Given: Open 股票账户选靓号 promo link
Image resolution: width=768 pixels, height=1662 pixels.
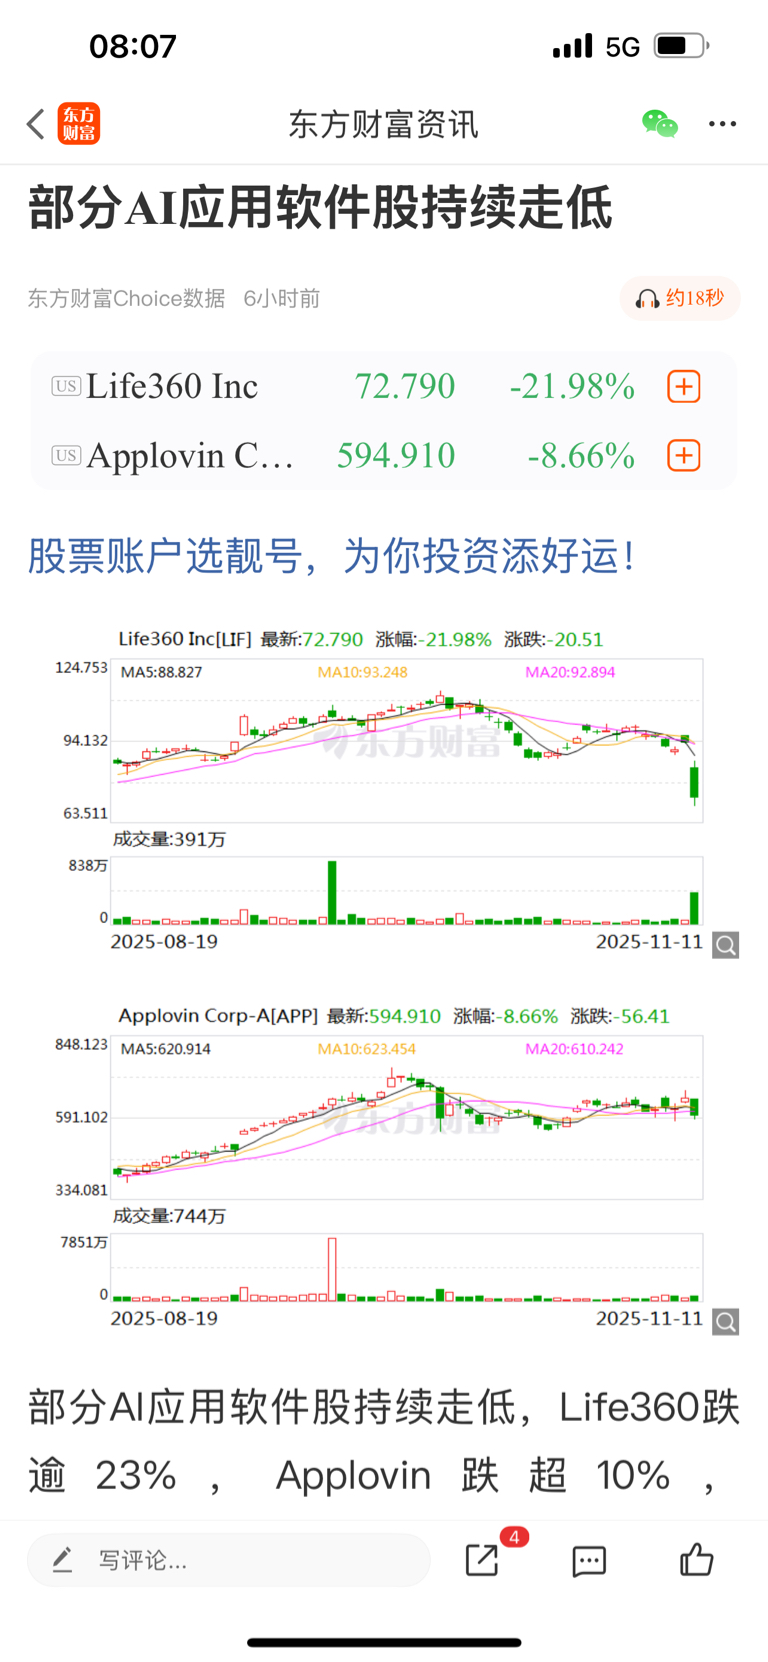Looking at the screenshot, I should pyautogui.click(x=332, y=555).
